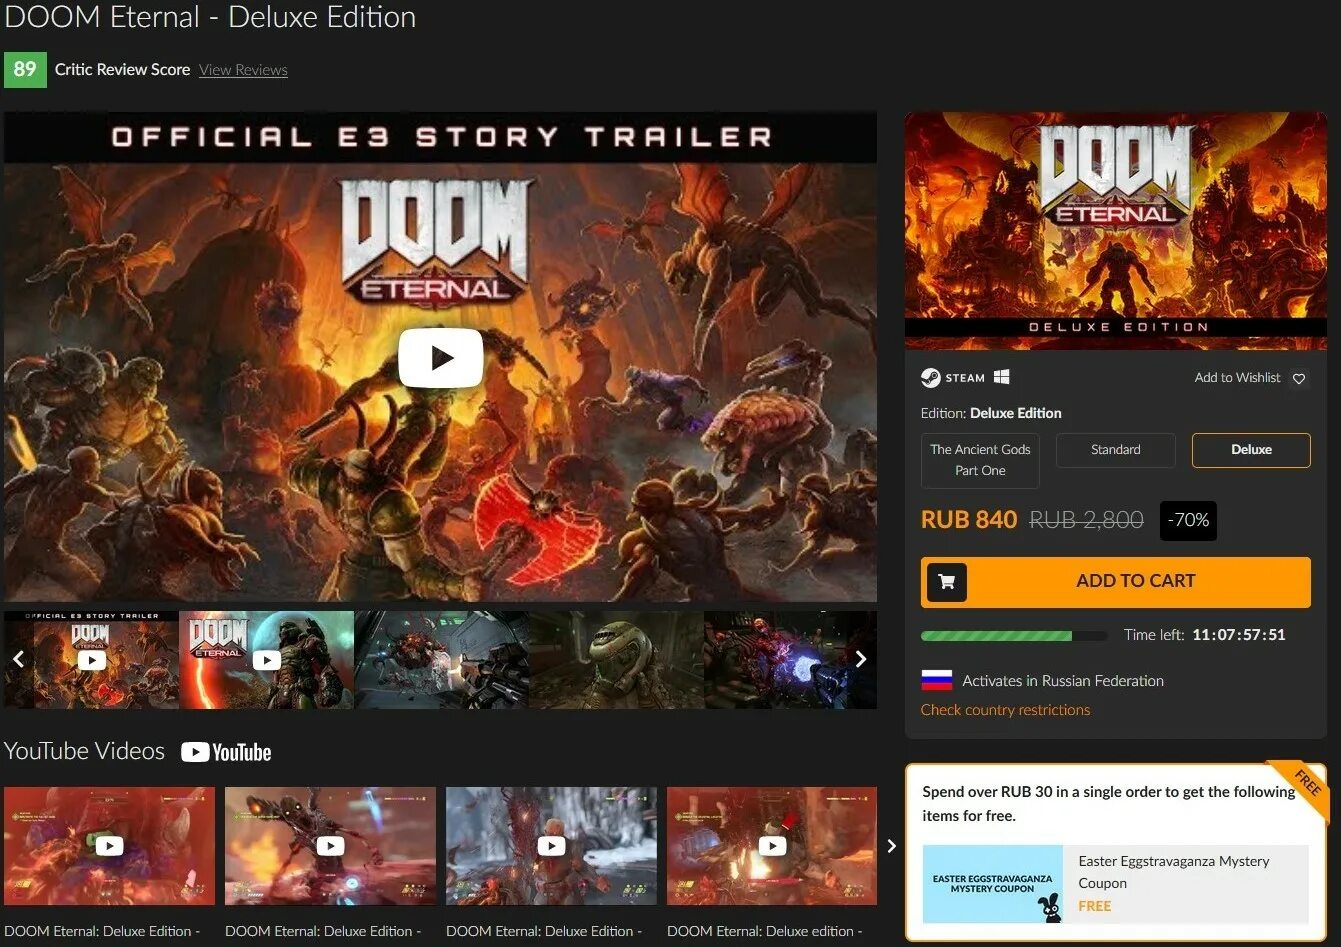1341x947 pixels.
Task: Click the 11:07:57:51 countdown timer
Action: [x=1238, y=635]
